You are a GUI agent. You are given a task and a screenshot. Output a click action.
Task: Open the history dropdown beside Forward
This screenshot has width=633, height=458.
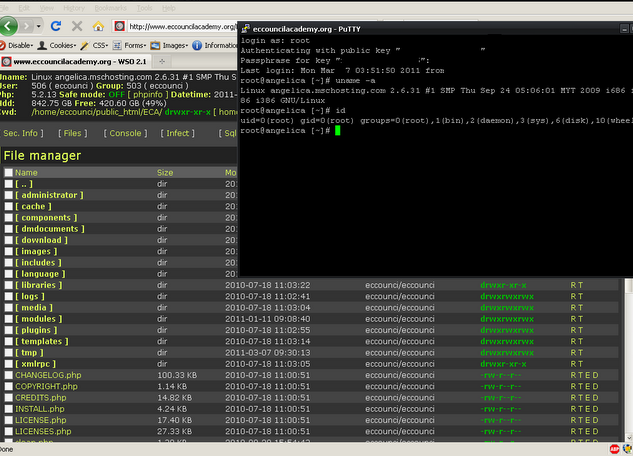[x=39, y=27]
